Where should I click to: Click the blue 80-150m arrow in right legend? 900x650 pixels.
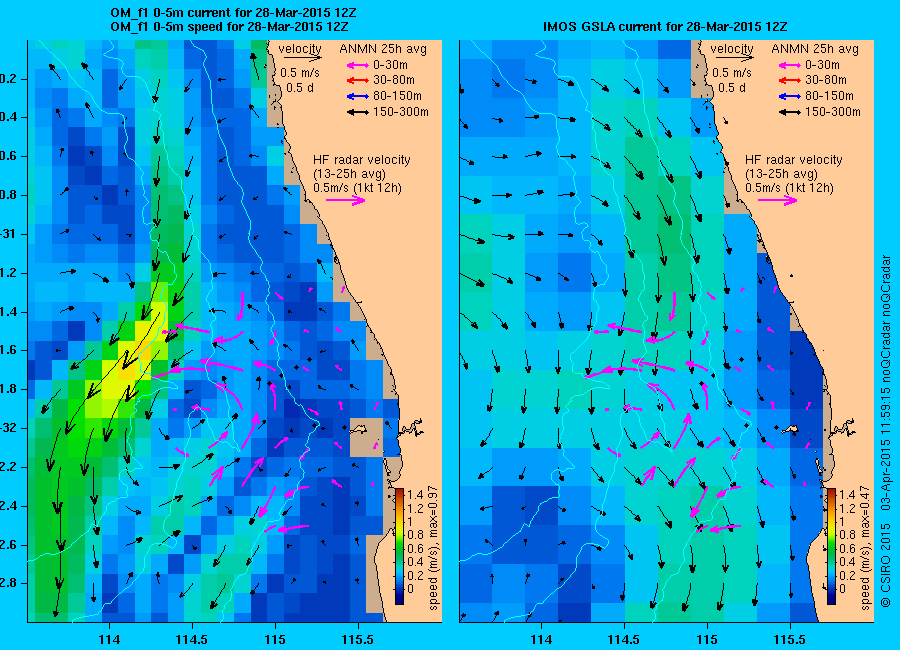790,96
